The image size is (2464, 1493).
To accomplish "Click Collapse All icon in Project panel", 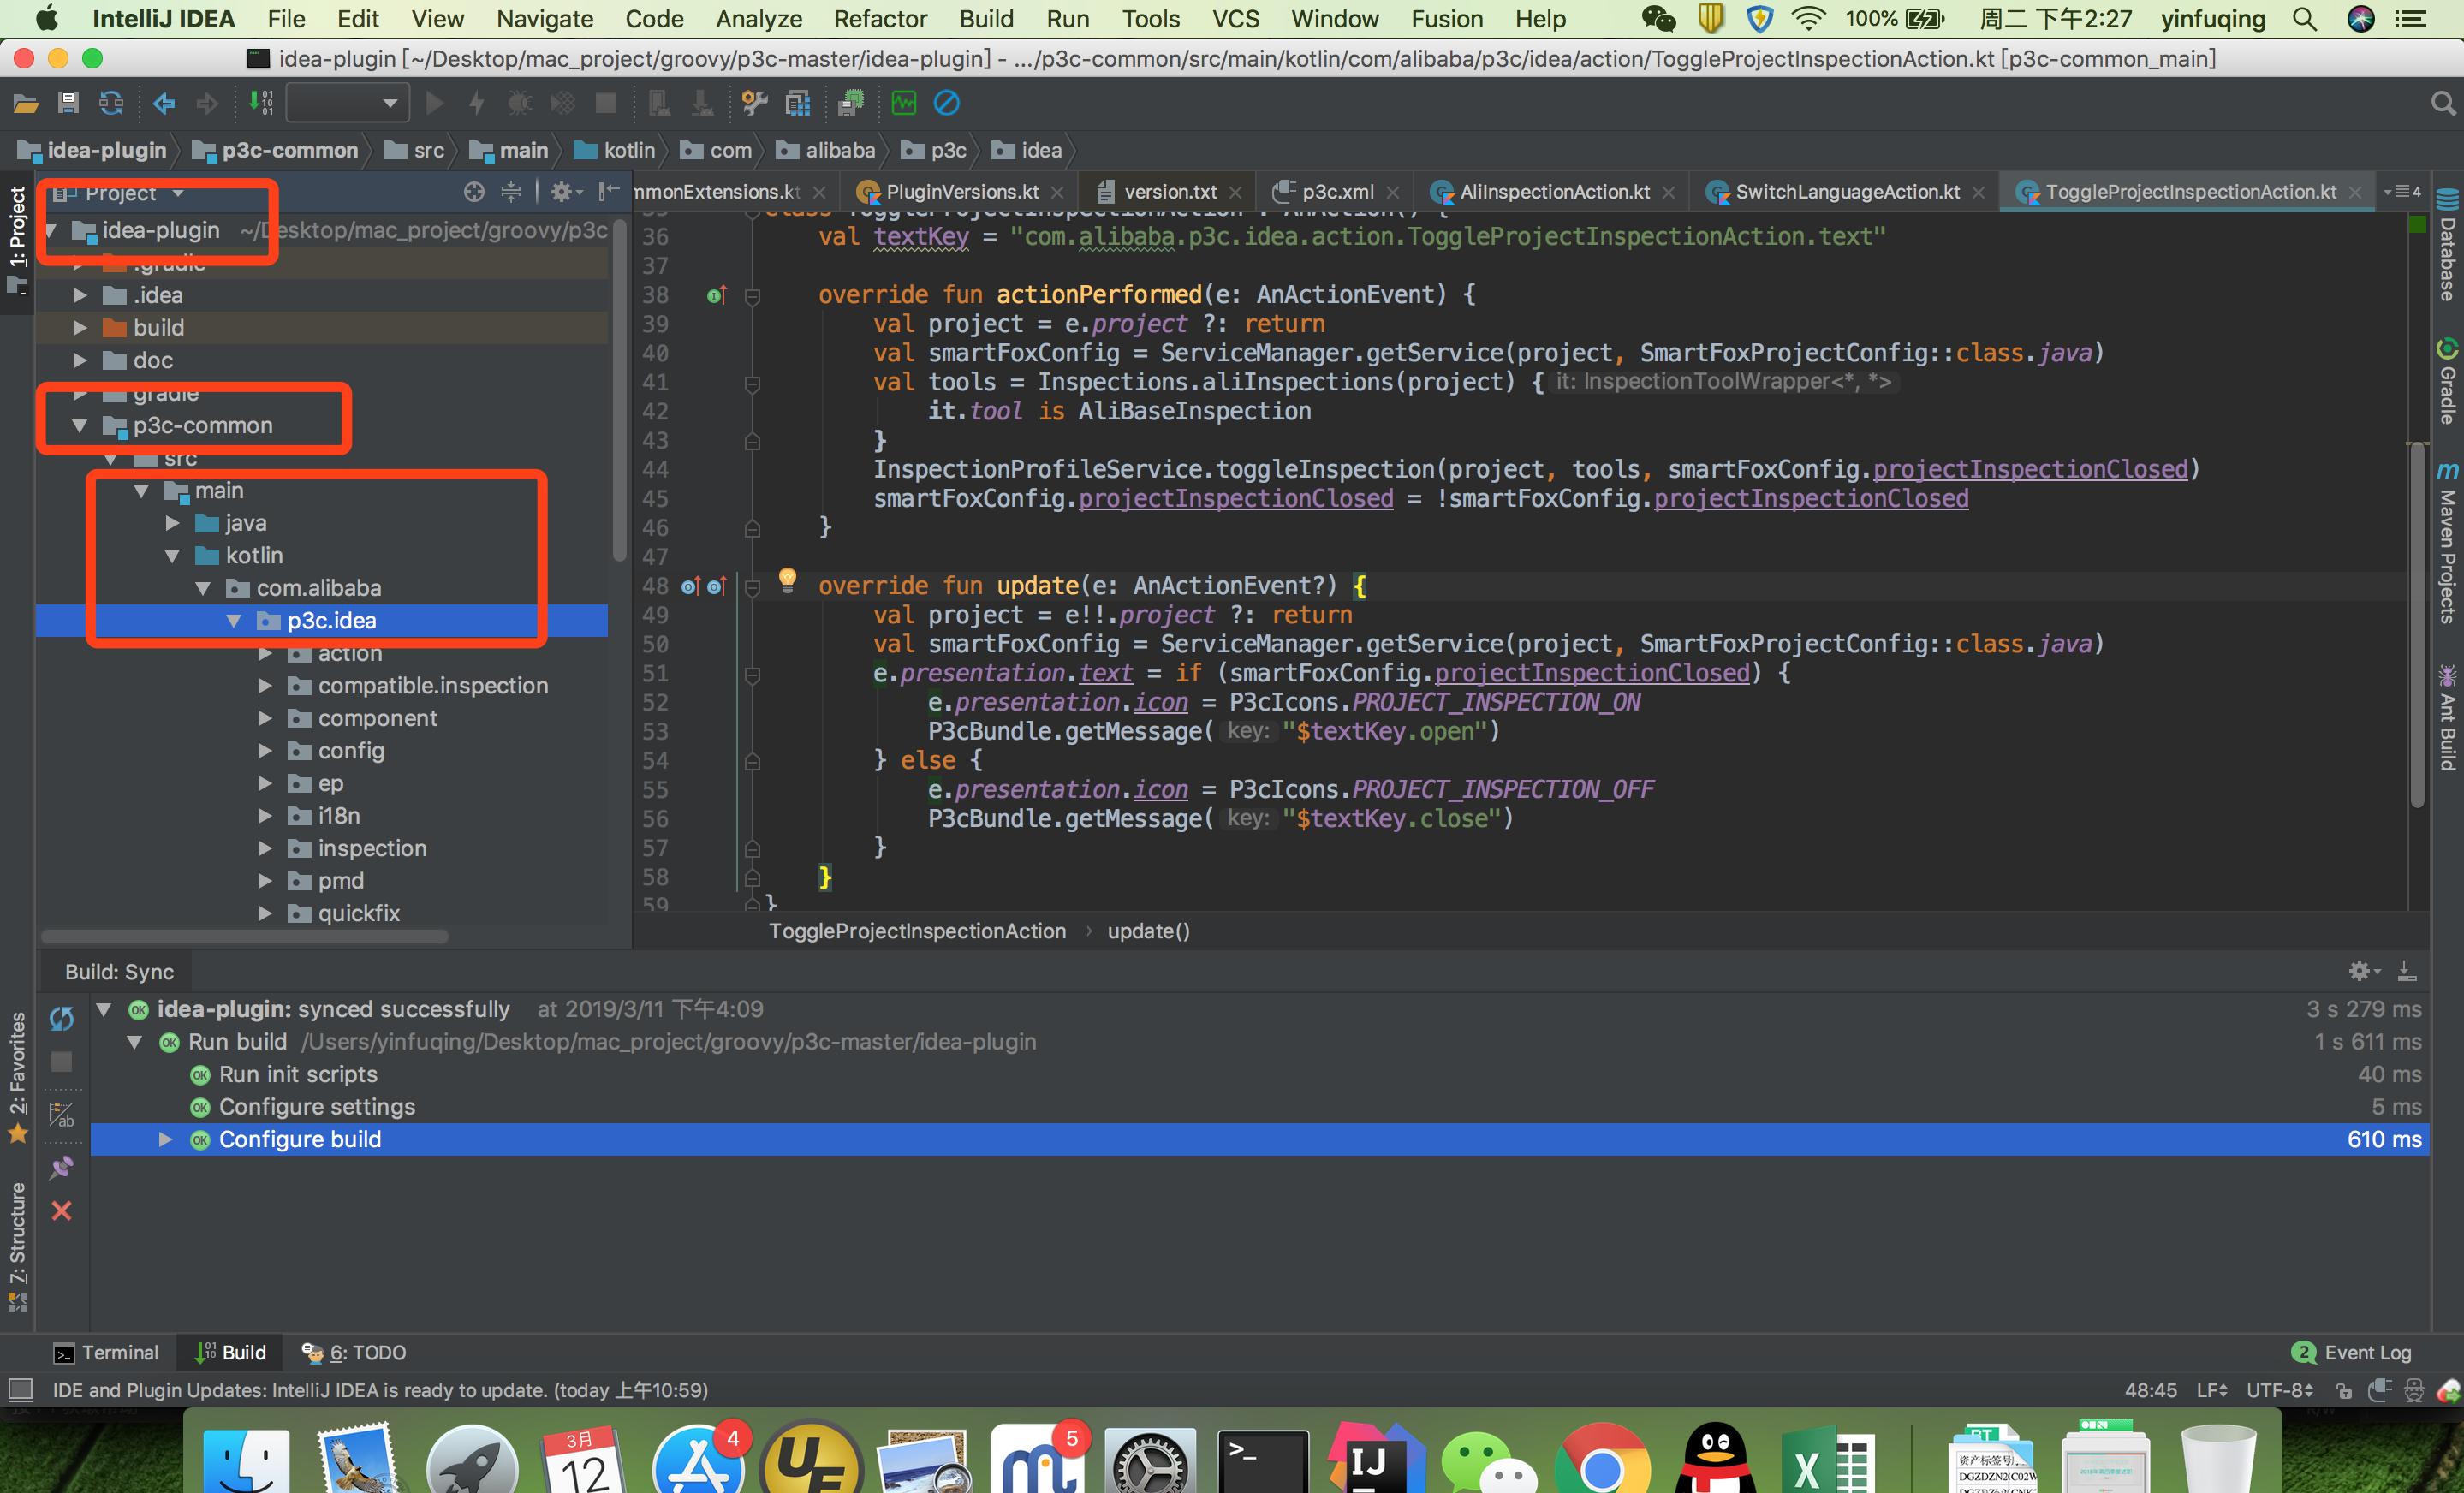I will point(511,192).
